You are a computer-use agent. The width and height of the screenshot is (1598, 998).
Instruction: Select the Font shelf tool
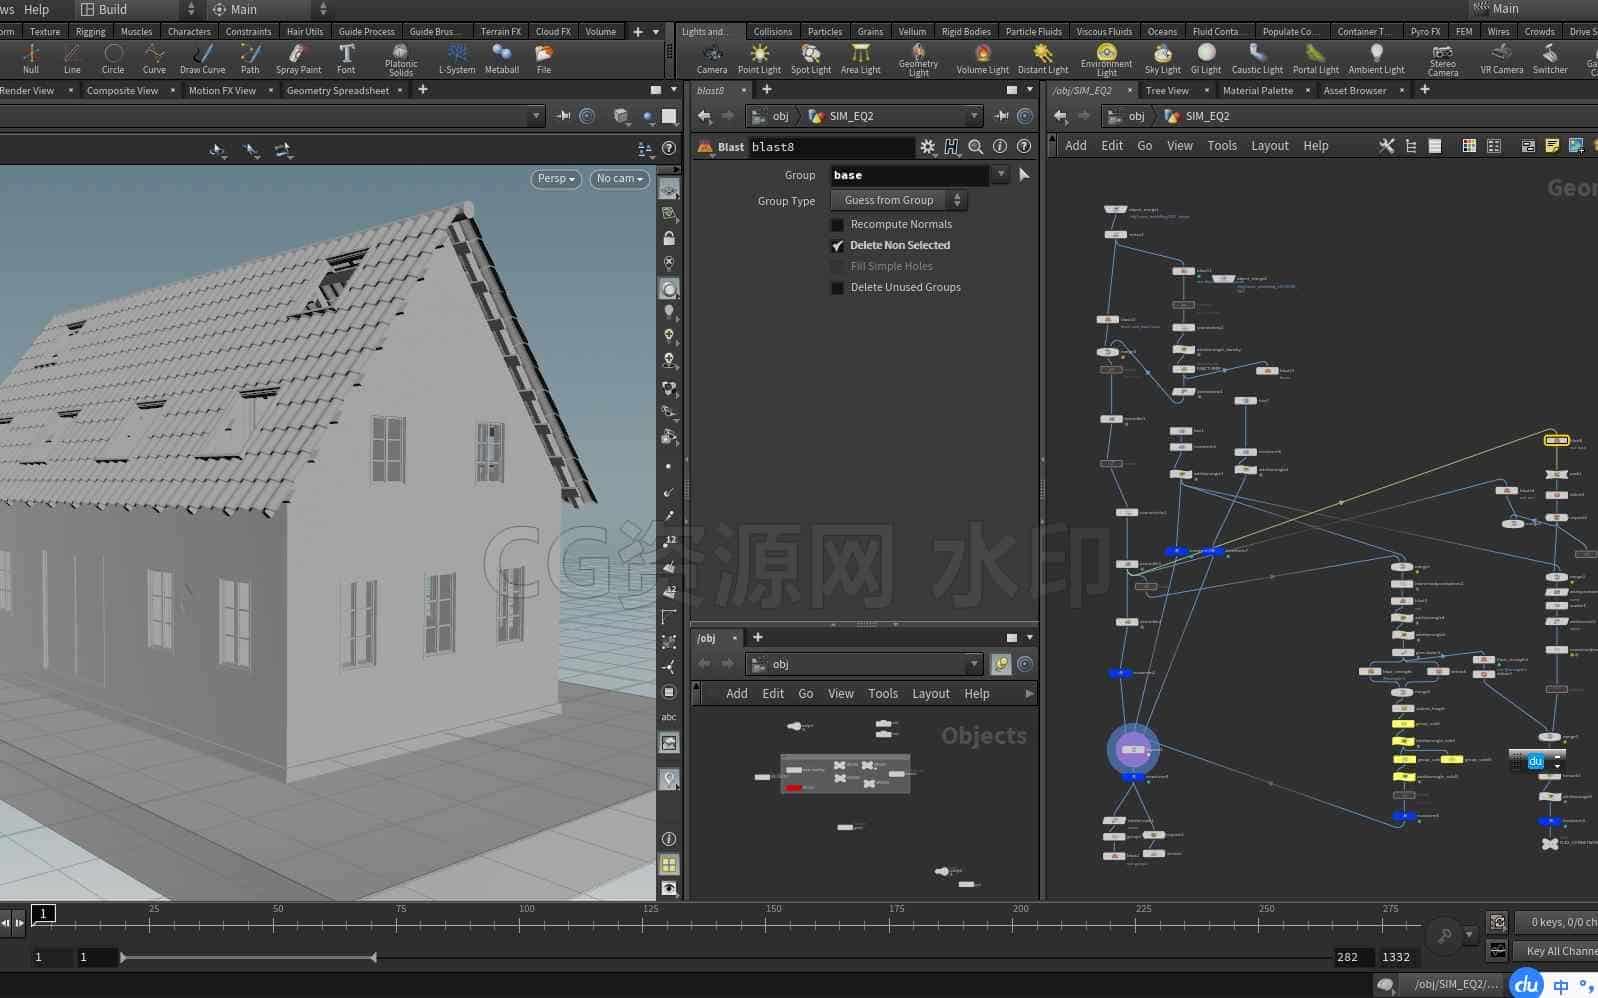click(346, 59)
